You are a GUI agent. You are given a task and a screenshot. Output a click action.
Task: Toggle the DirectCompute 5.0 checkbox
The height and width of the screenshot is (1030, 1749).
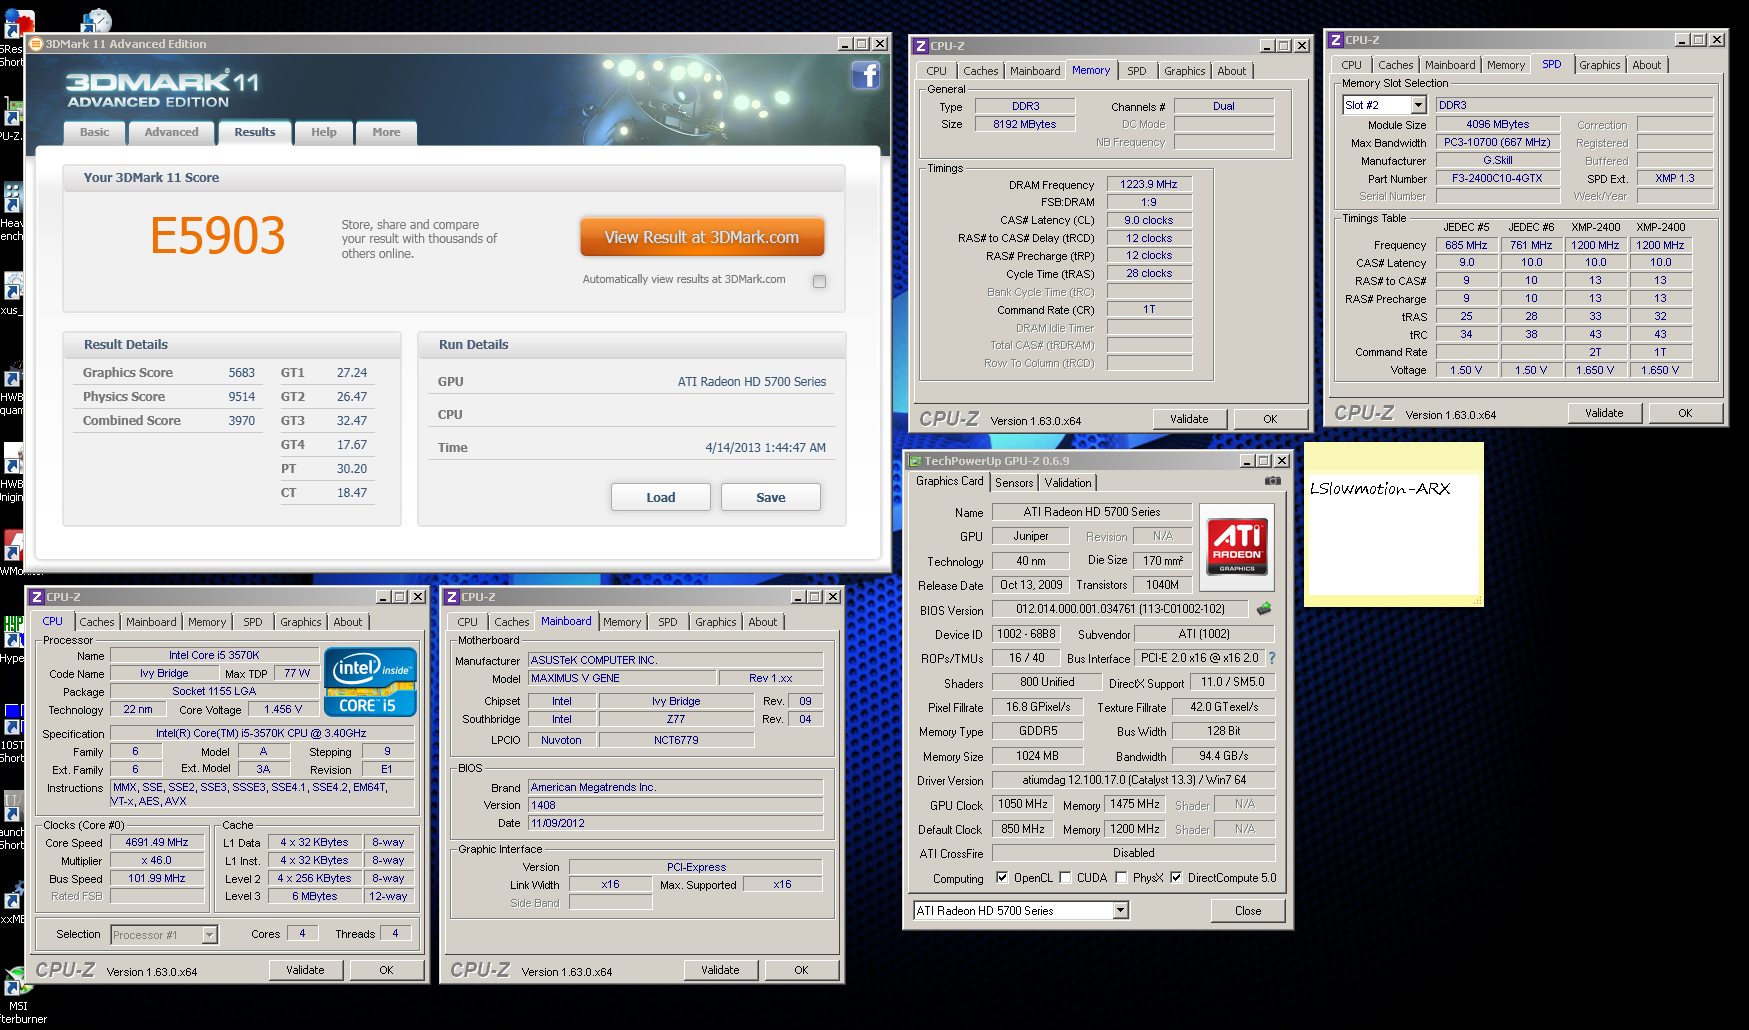coord(1176,878)
